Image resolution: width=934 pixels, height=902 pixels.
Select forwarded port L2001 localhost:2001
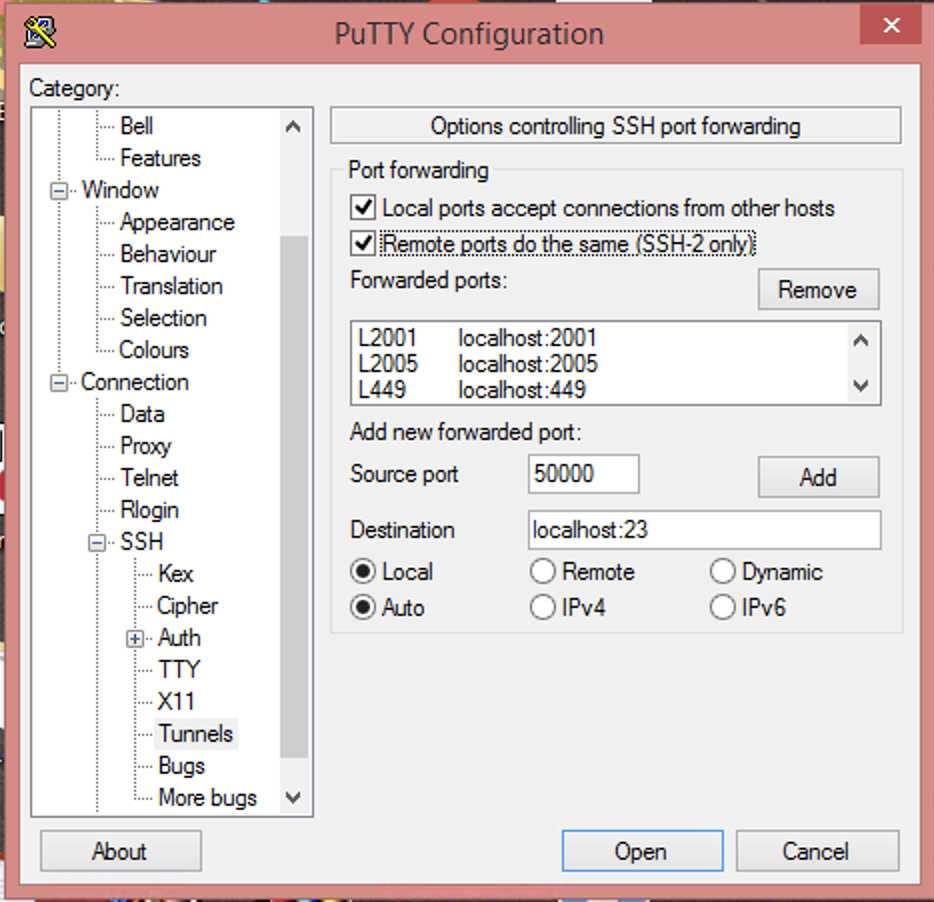[x=599, y=338]
